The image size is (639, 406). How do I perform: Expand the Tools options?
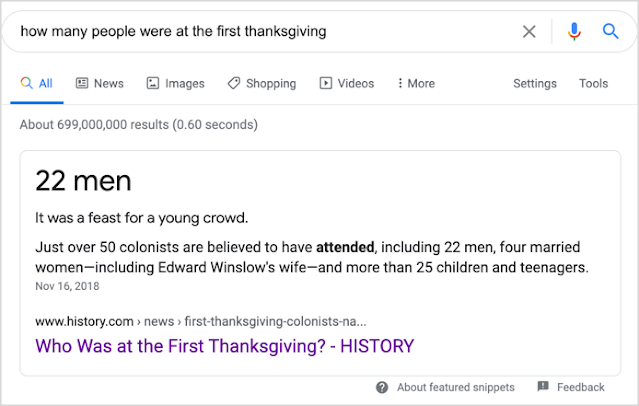coord(593,84)
